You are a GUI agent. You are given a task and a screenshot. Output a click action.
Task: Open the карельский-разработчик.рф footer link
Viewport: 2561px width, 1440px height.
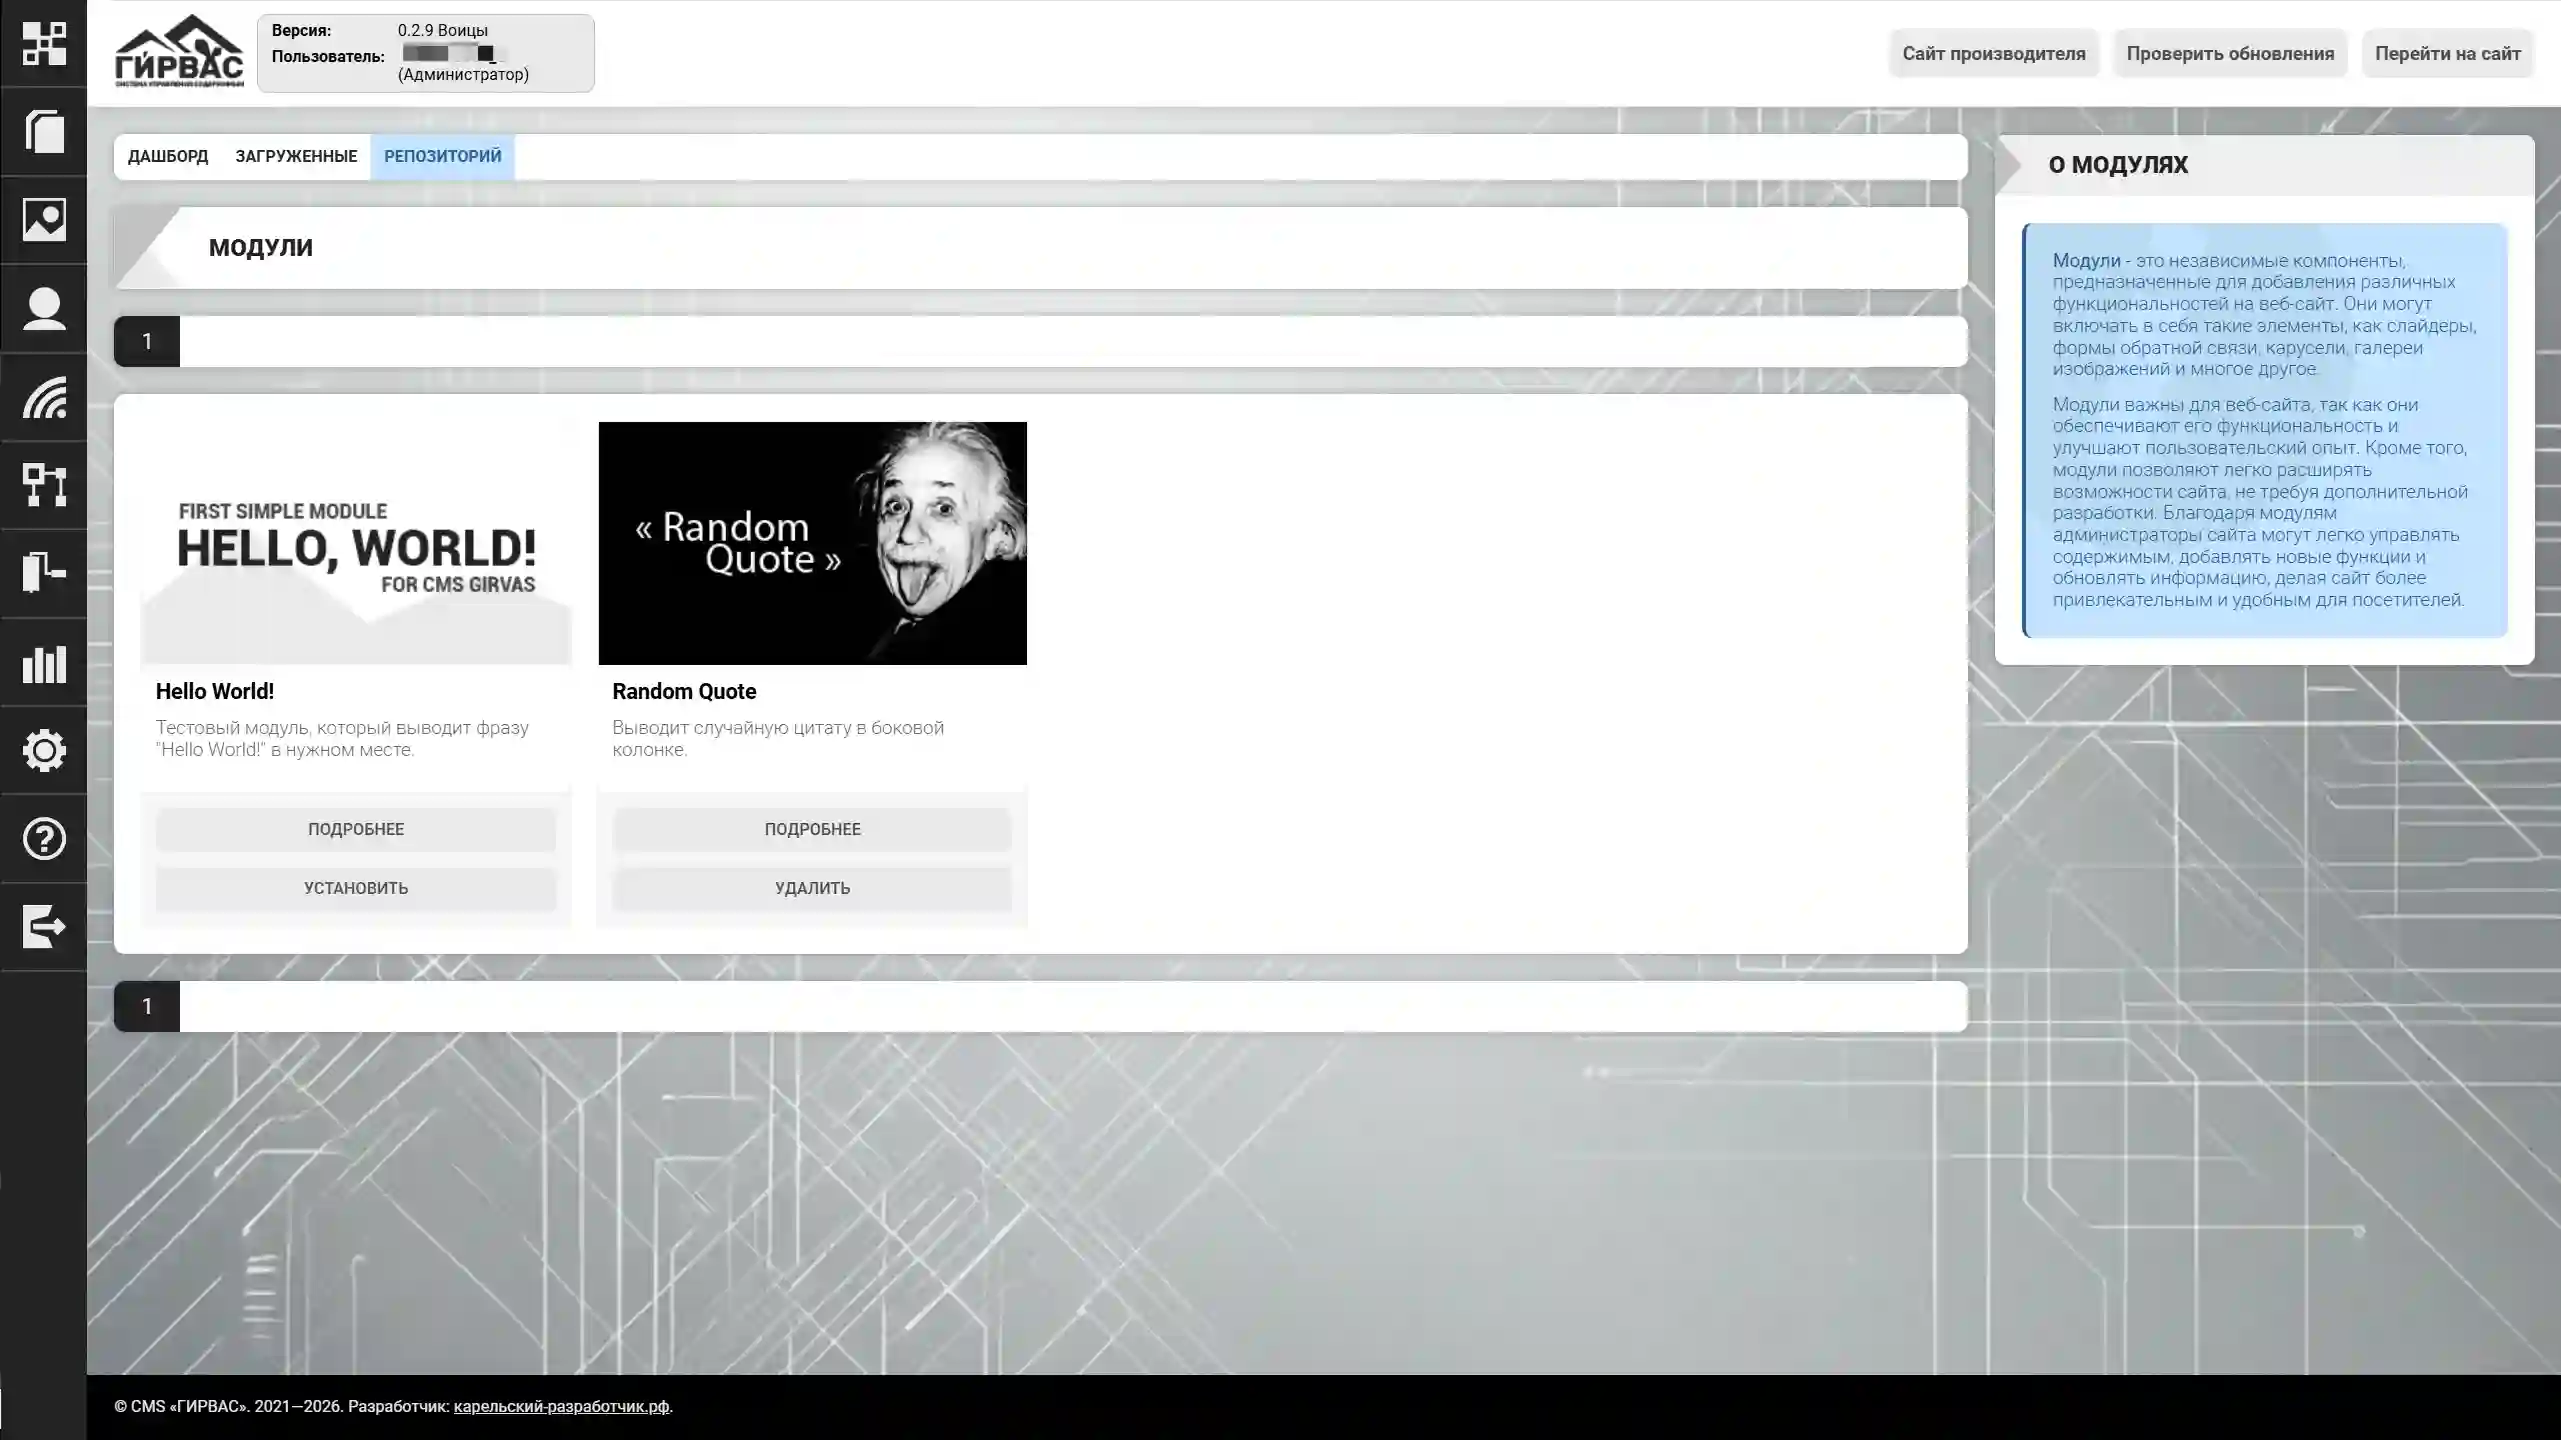click(561, 1406)
